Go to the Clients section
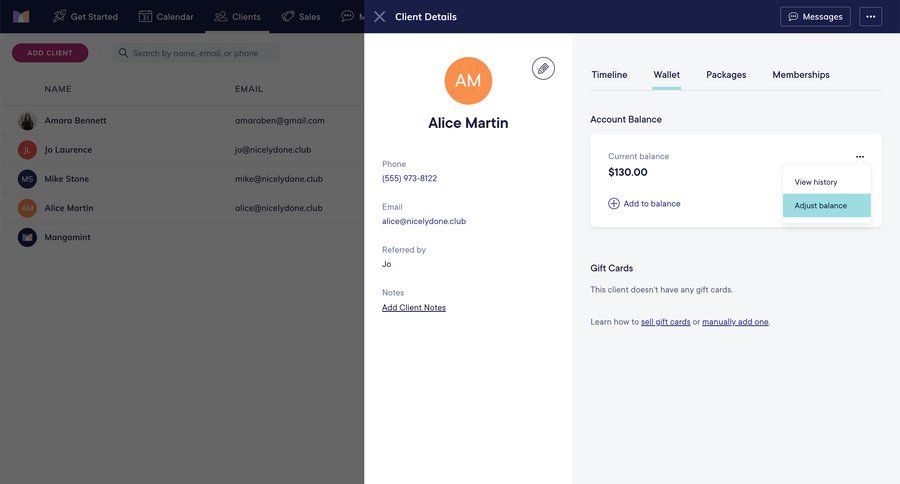The image size is (900, 484). click(237, 17)
